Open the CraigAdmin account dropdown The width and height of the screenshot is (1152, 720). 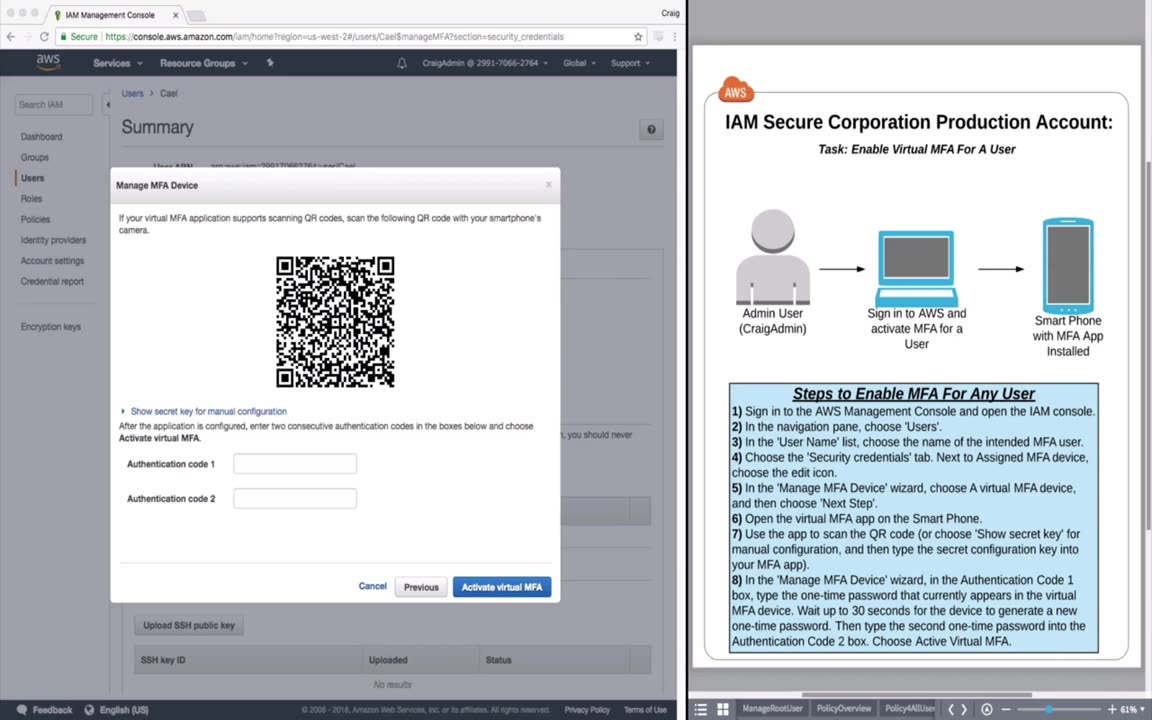[485, 63]
